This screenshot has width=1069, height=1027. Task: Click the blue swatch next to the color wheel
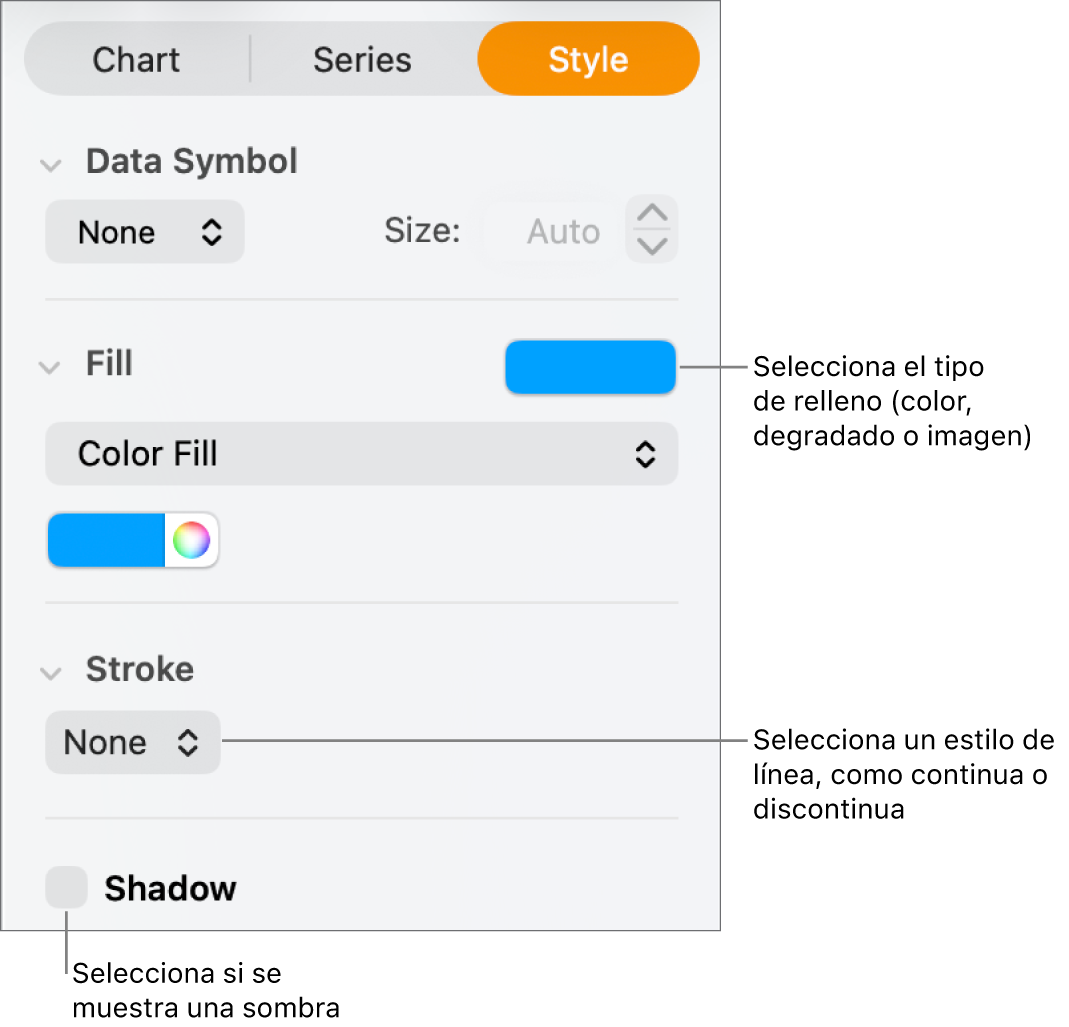tap(105, 540)
